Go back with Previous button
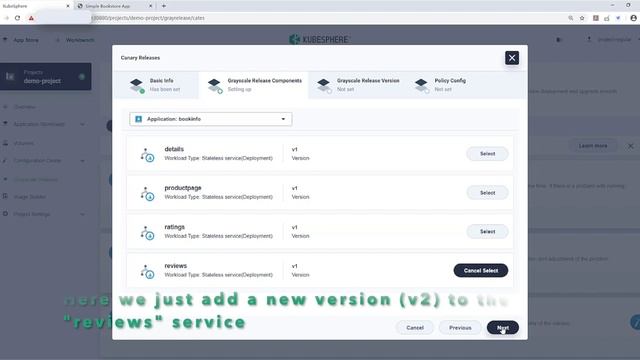This screenshot has width=640, height=360. coord(460,328)
